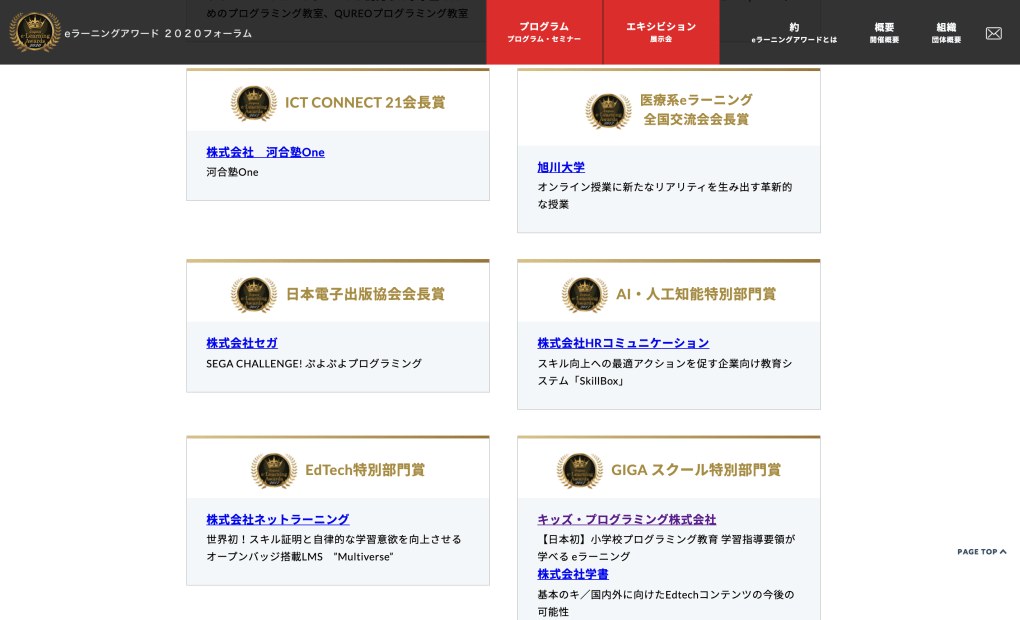This screenshot has width=1020, height=620.
Task: Open the 概要 開催概要 menu item
Action: click(x=884, y=33)
